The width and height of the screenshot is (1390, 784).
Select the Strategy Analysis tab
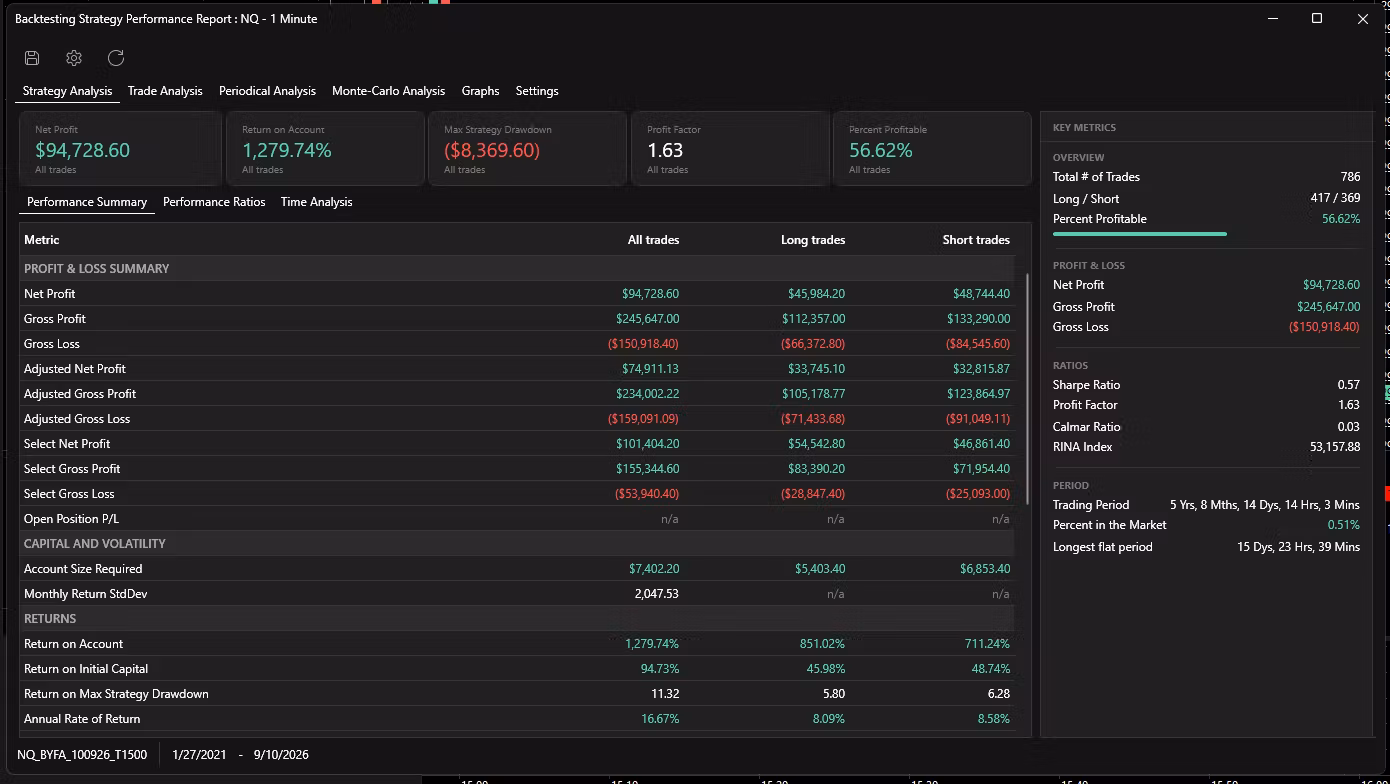pos(67,91)
